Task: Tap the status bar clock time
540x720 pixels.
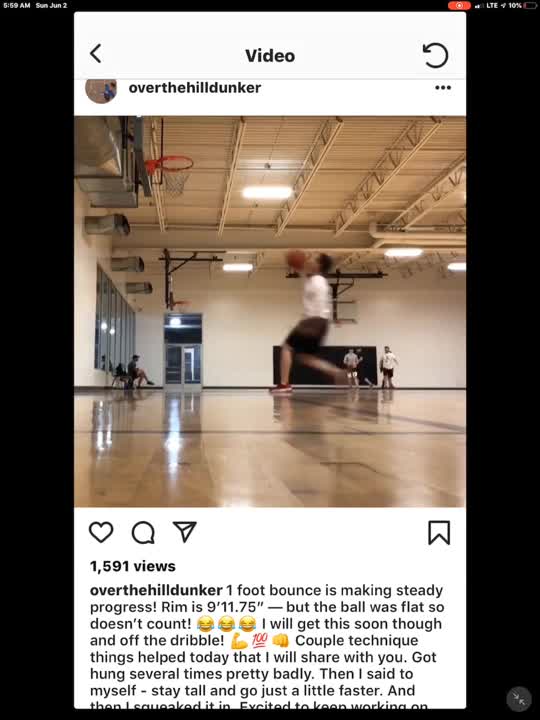Action: coord(17,6)
